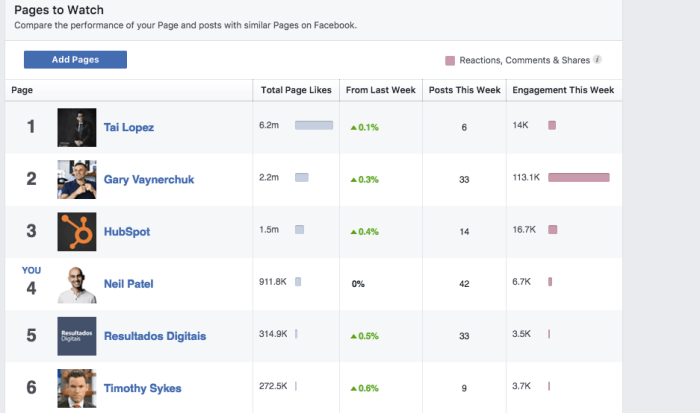700x413 pixels.
Task: Open Neil Patel page link
Action: coord(129,284)
